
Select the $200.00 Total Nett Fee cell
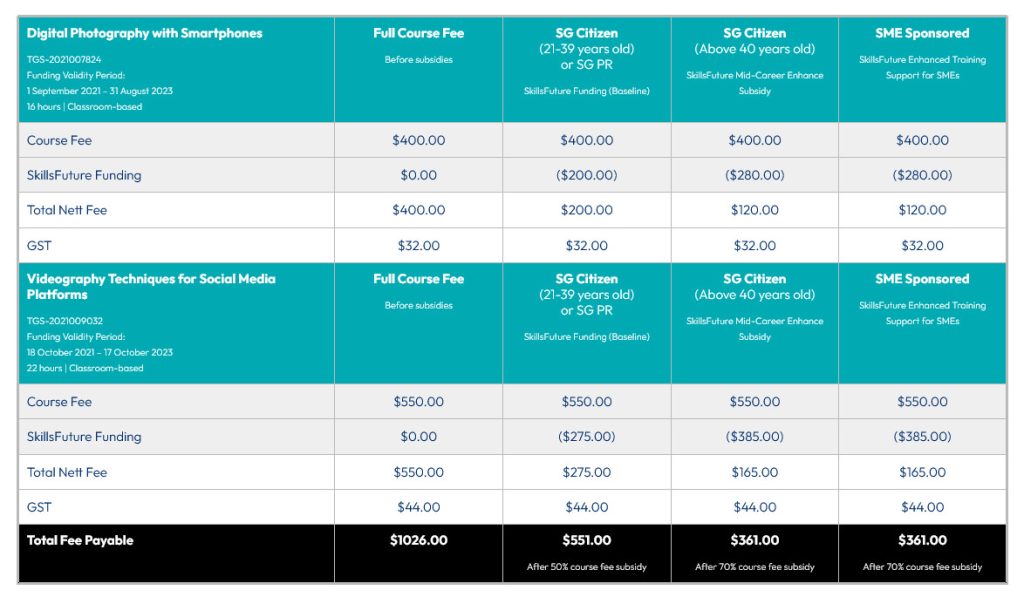tap(586, 210)
